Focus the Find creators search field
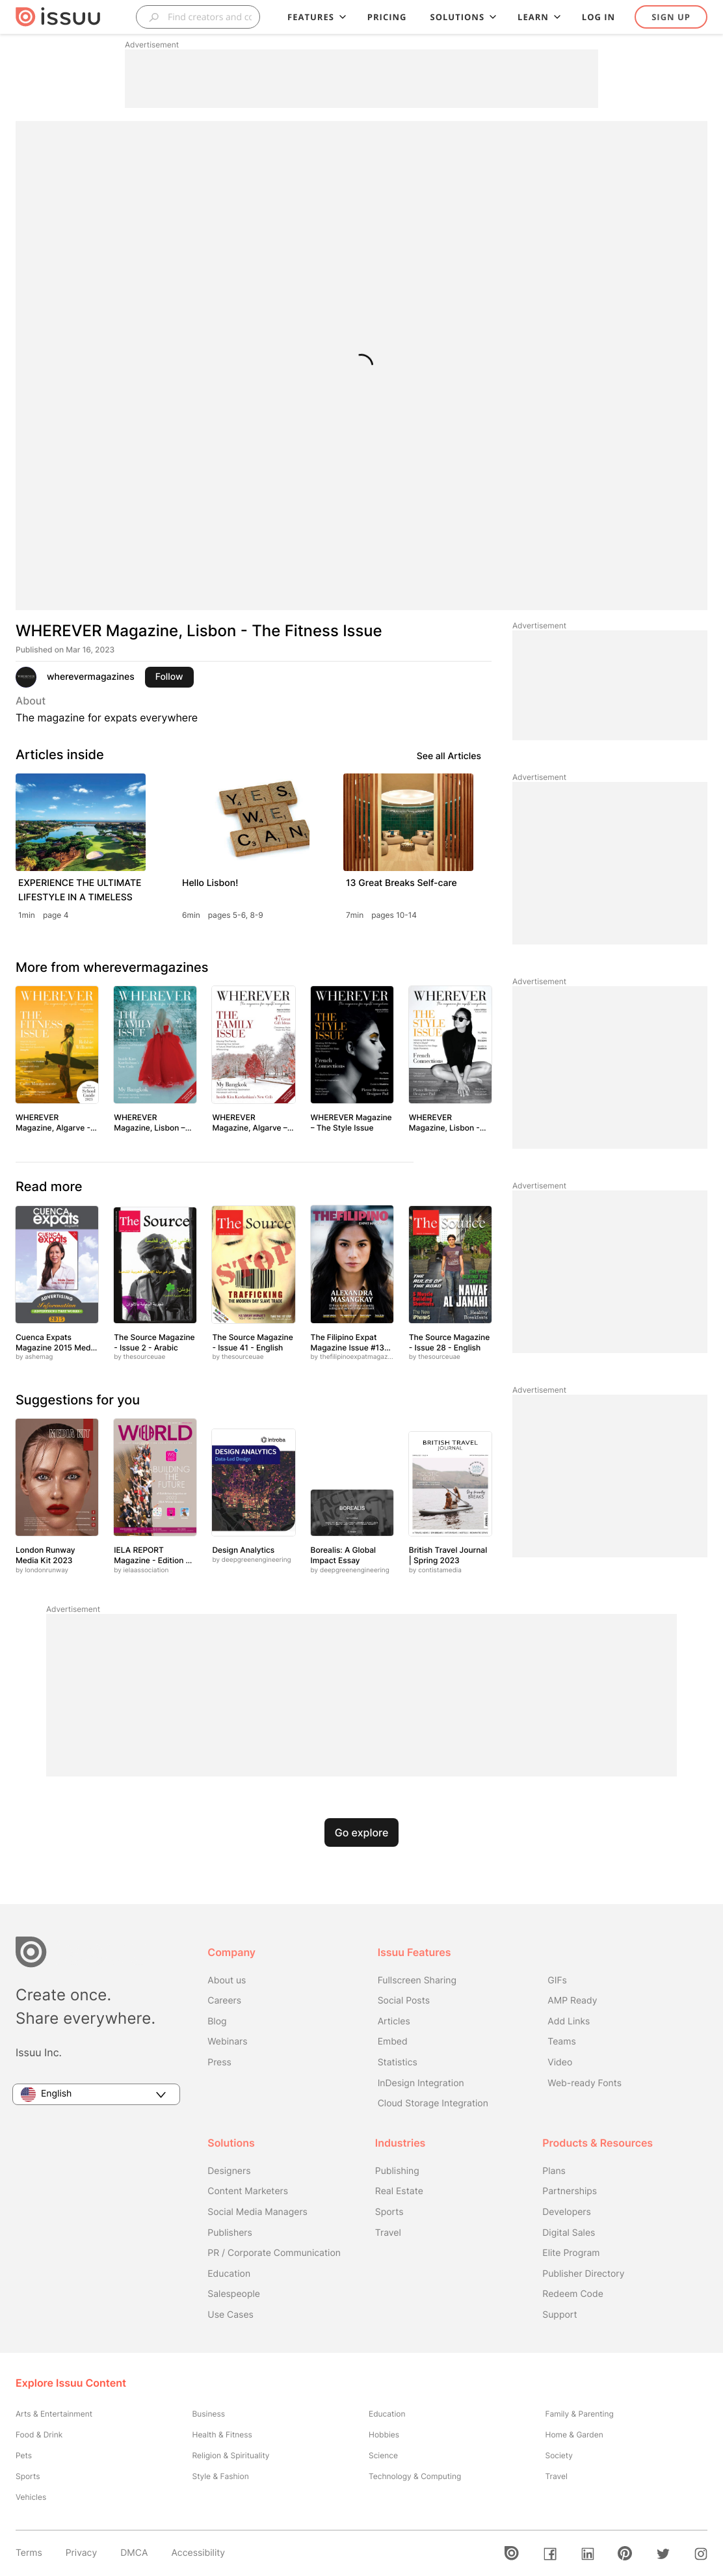 pyautogui.click(x=198, y=17)
